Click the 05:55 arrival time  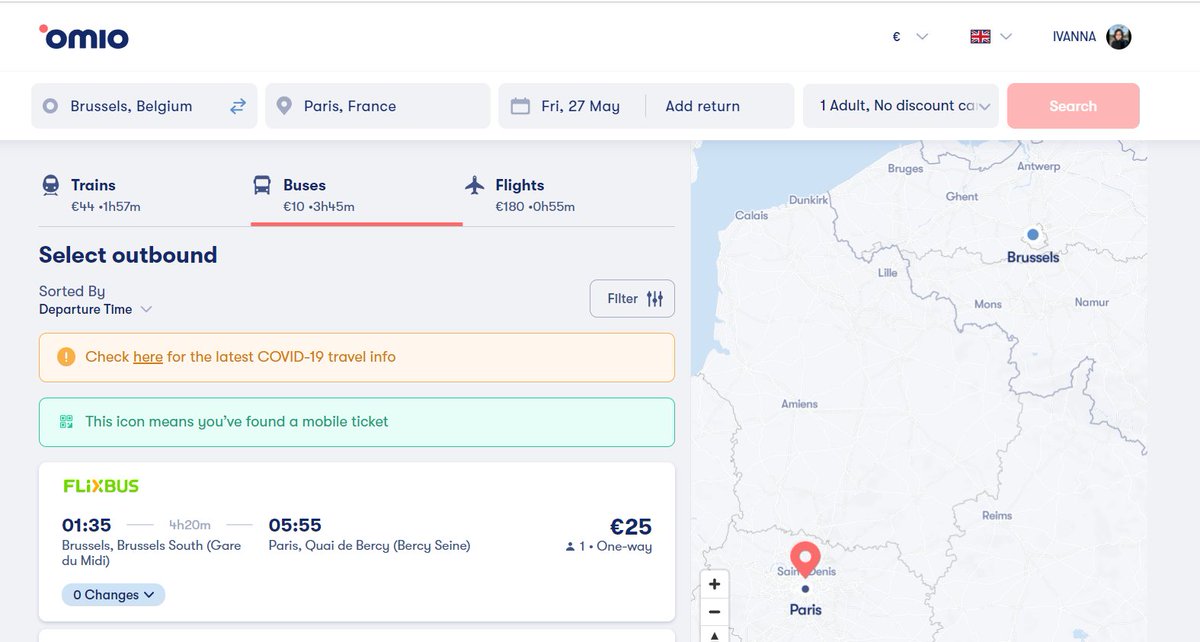pyautogui.click(x=295, y=525)
